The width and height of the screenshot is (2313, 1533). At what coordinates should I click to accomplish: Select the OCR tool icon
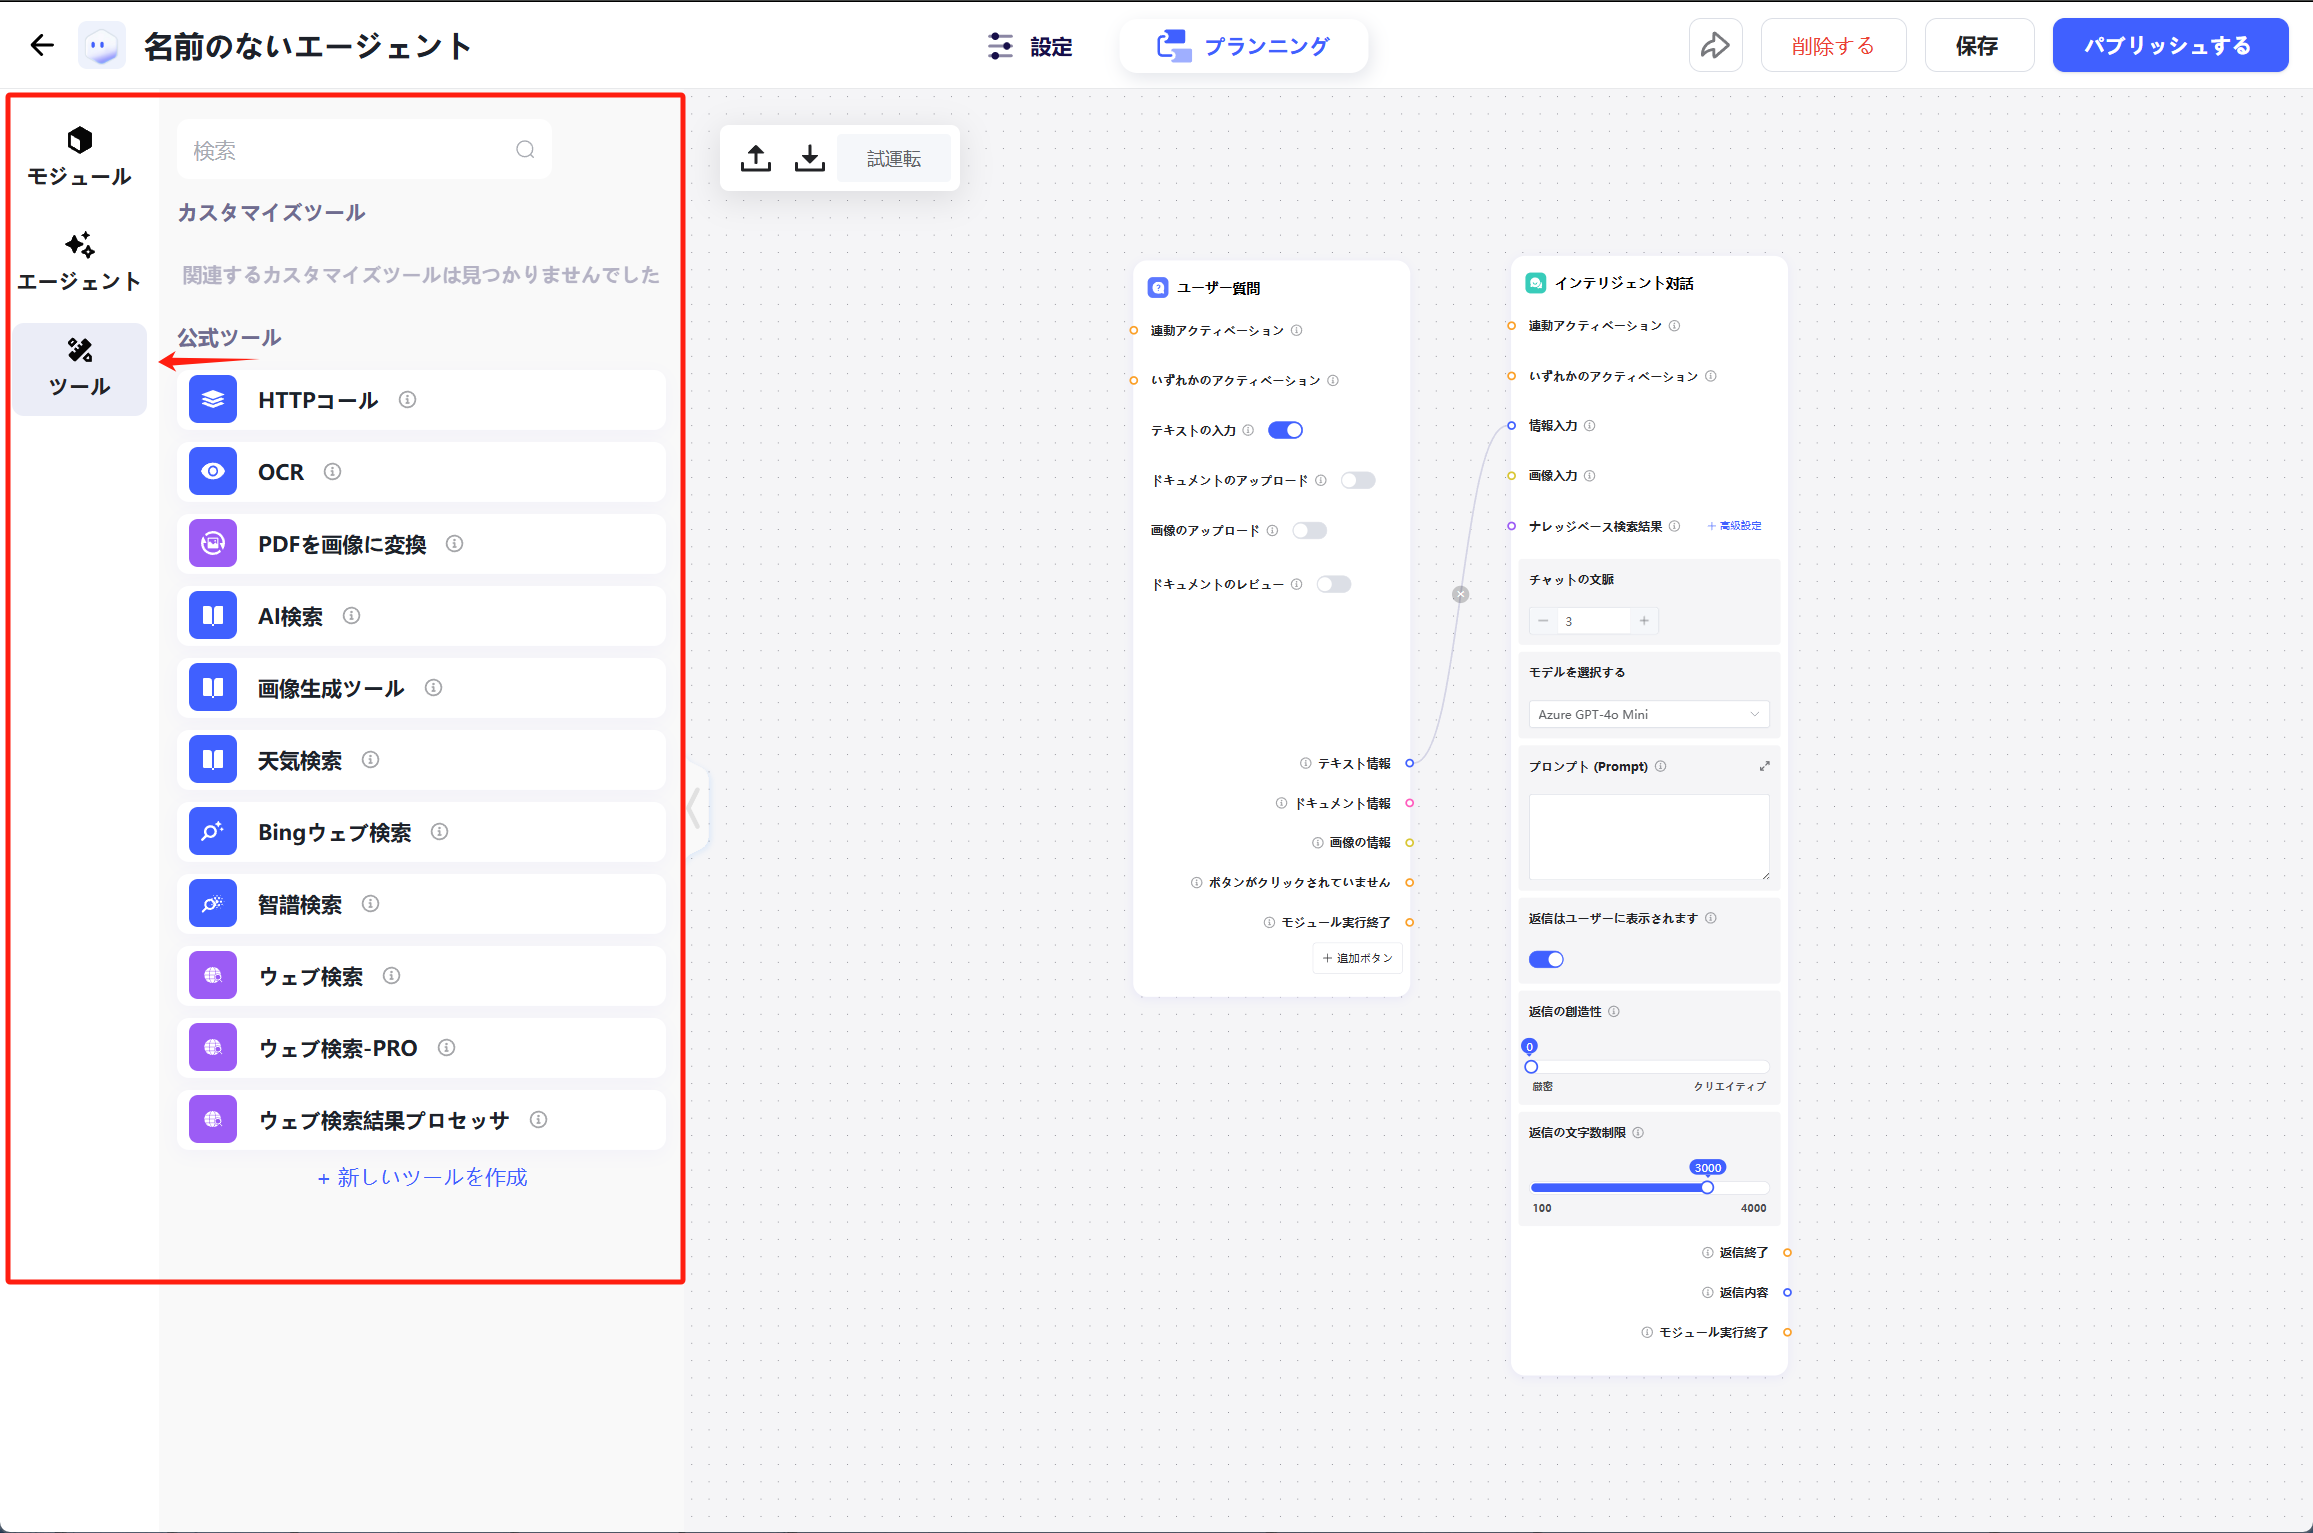[x=213, y=472]
